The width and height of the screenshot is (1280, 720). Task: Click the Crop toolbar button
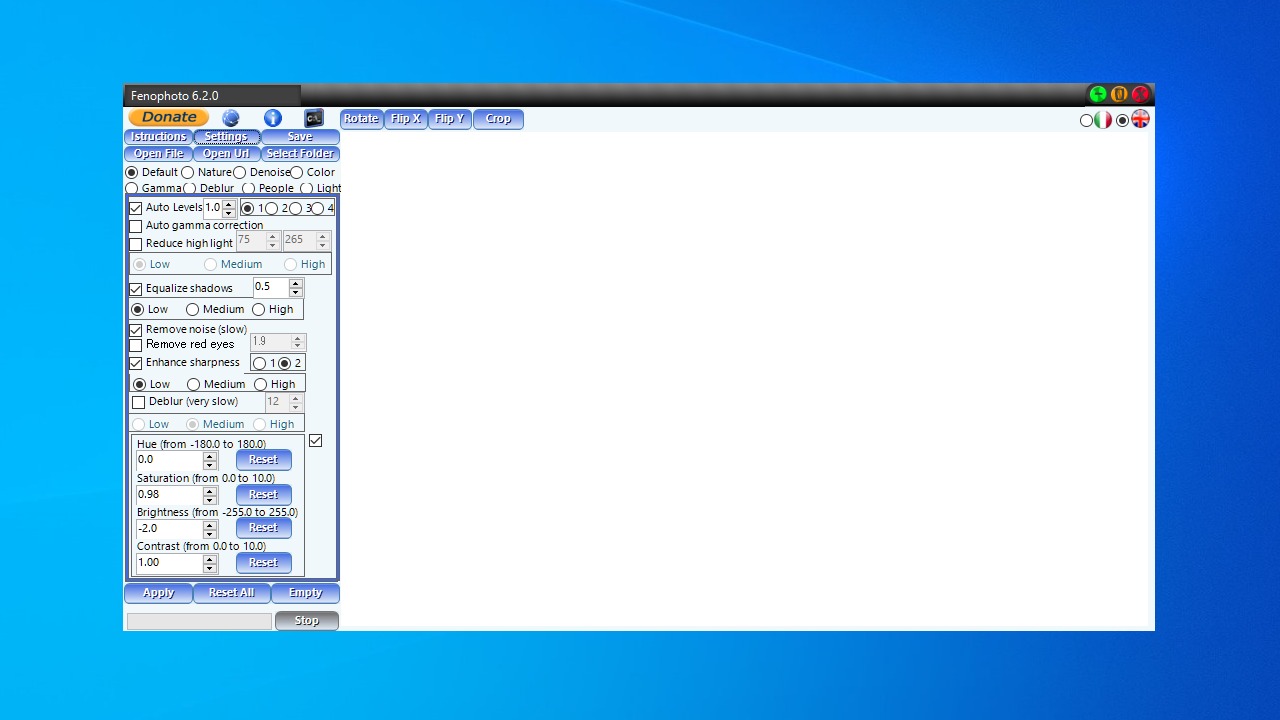(x=498, y=119)
